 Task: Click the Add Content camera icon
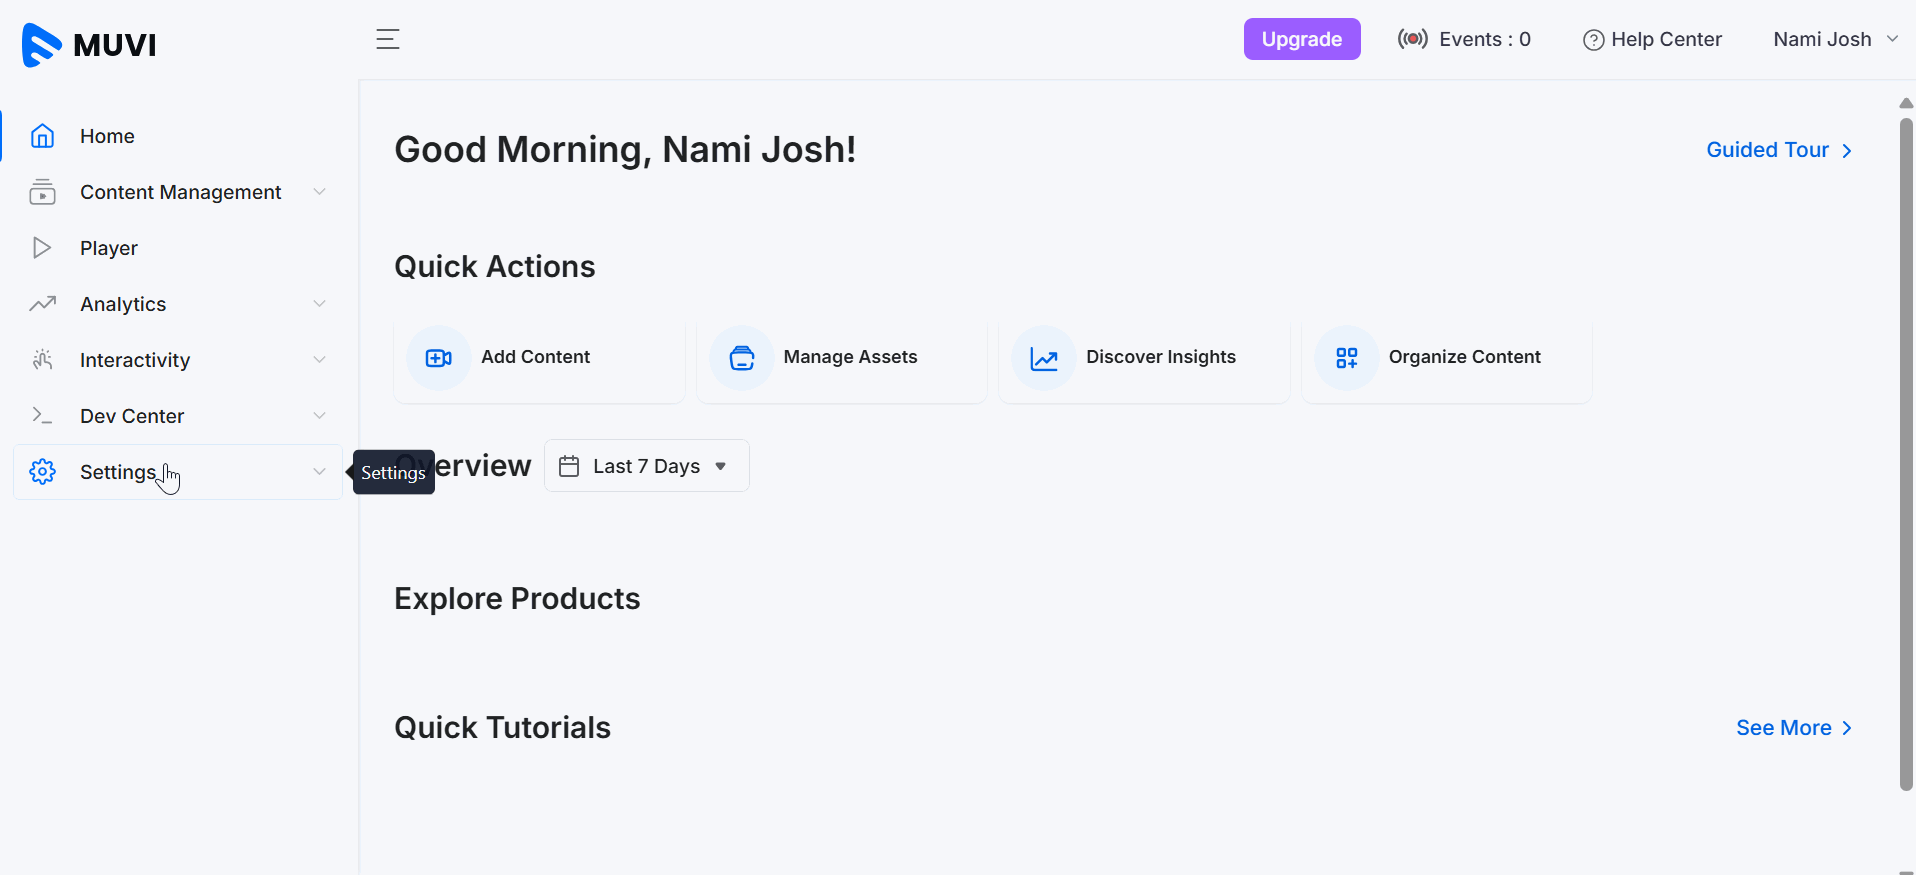[x=438, y=358]
